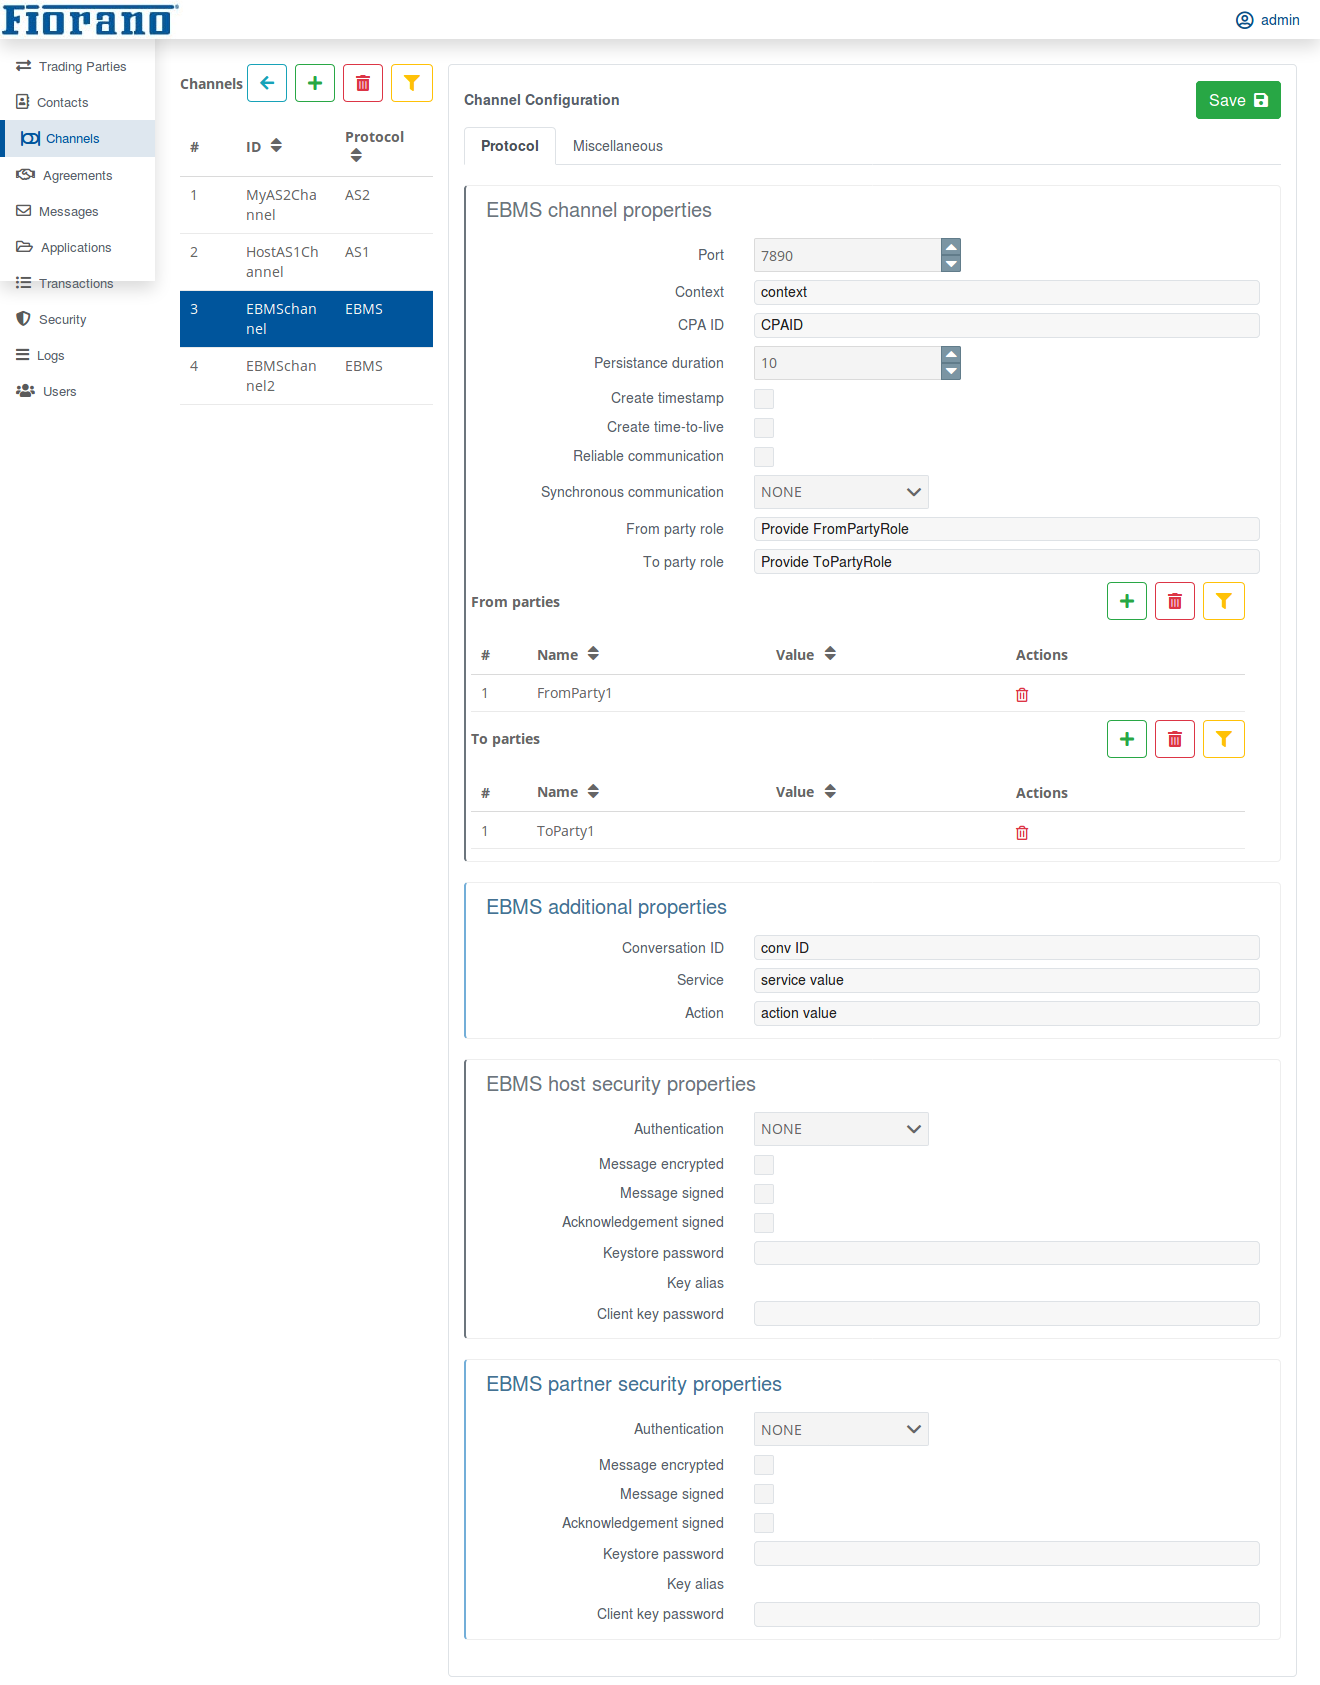Expand host security Authentication dropdown
The height and width of the screenshot is (1685, 1320).
pos(840,1129)
